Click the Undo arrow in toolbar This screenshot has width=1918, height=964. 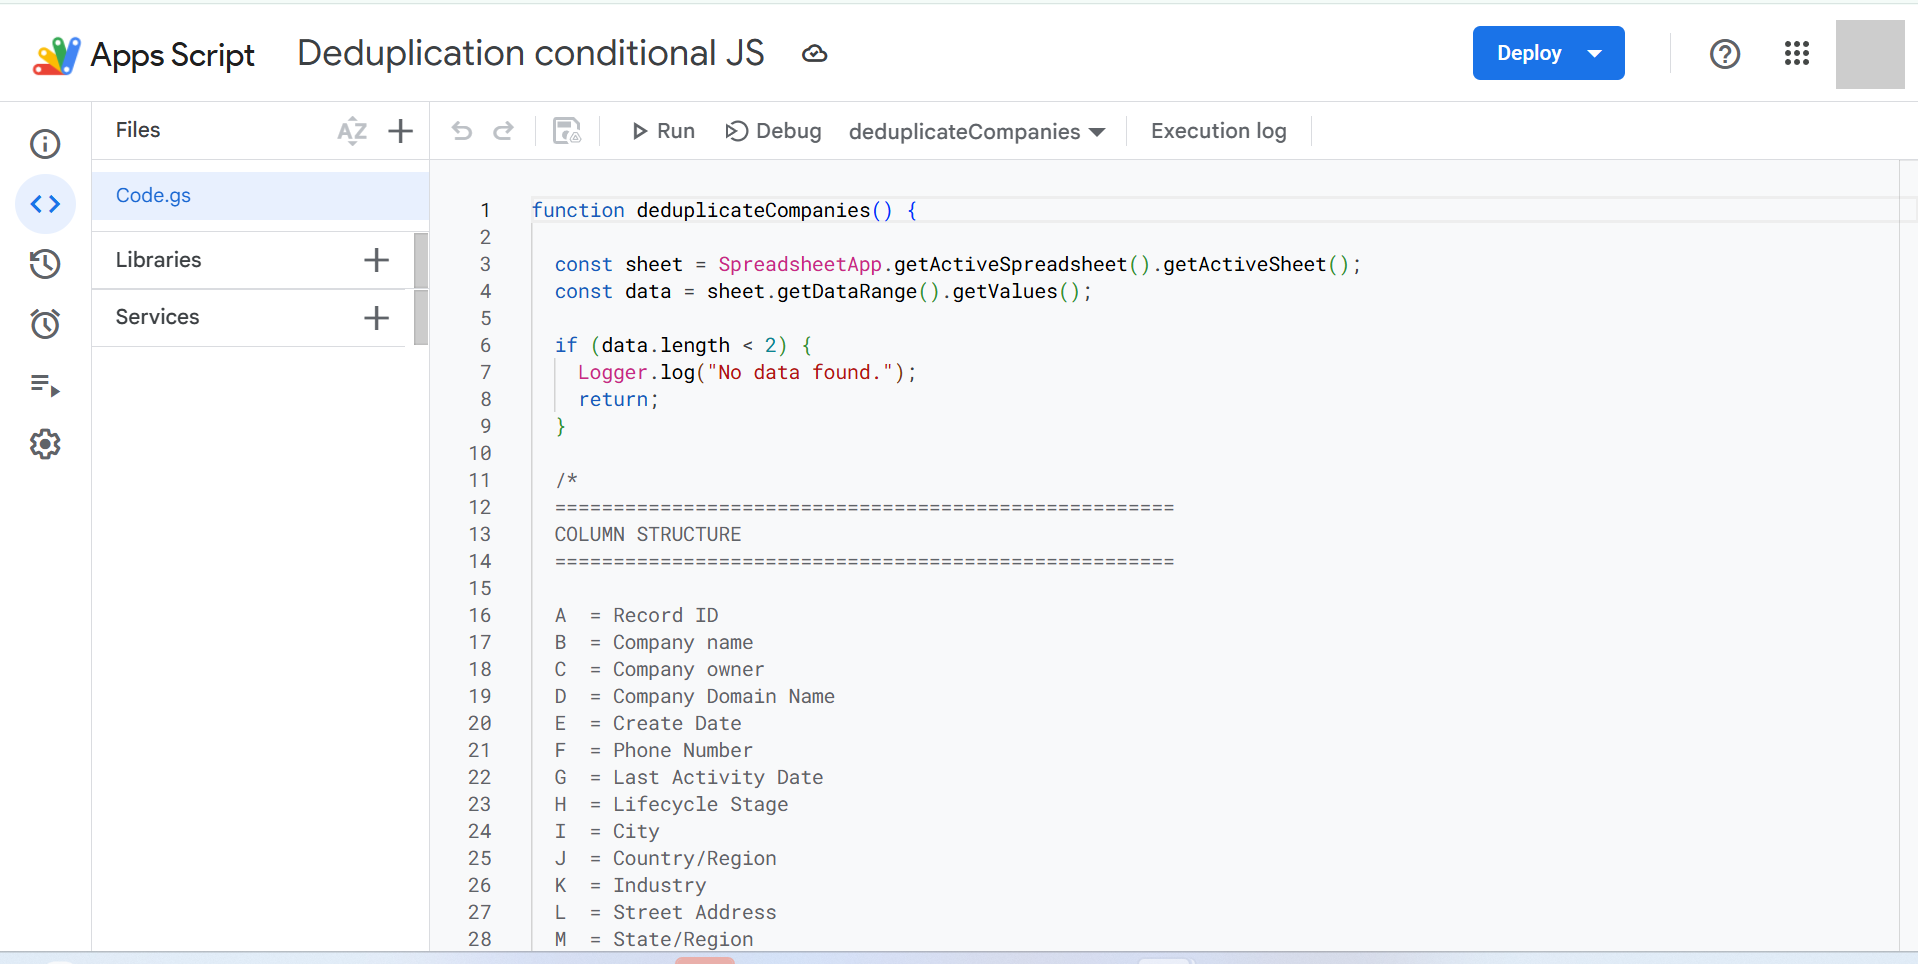tap(461, 131)
